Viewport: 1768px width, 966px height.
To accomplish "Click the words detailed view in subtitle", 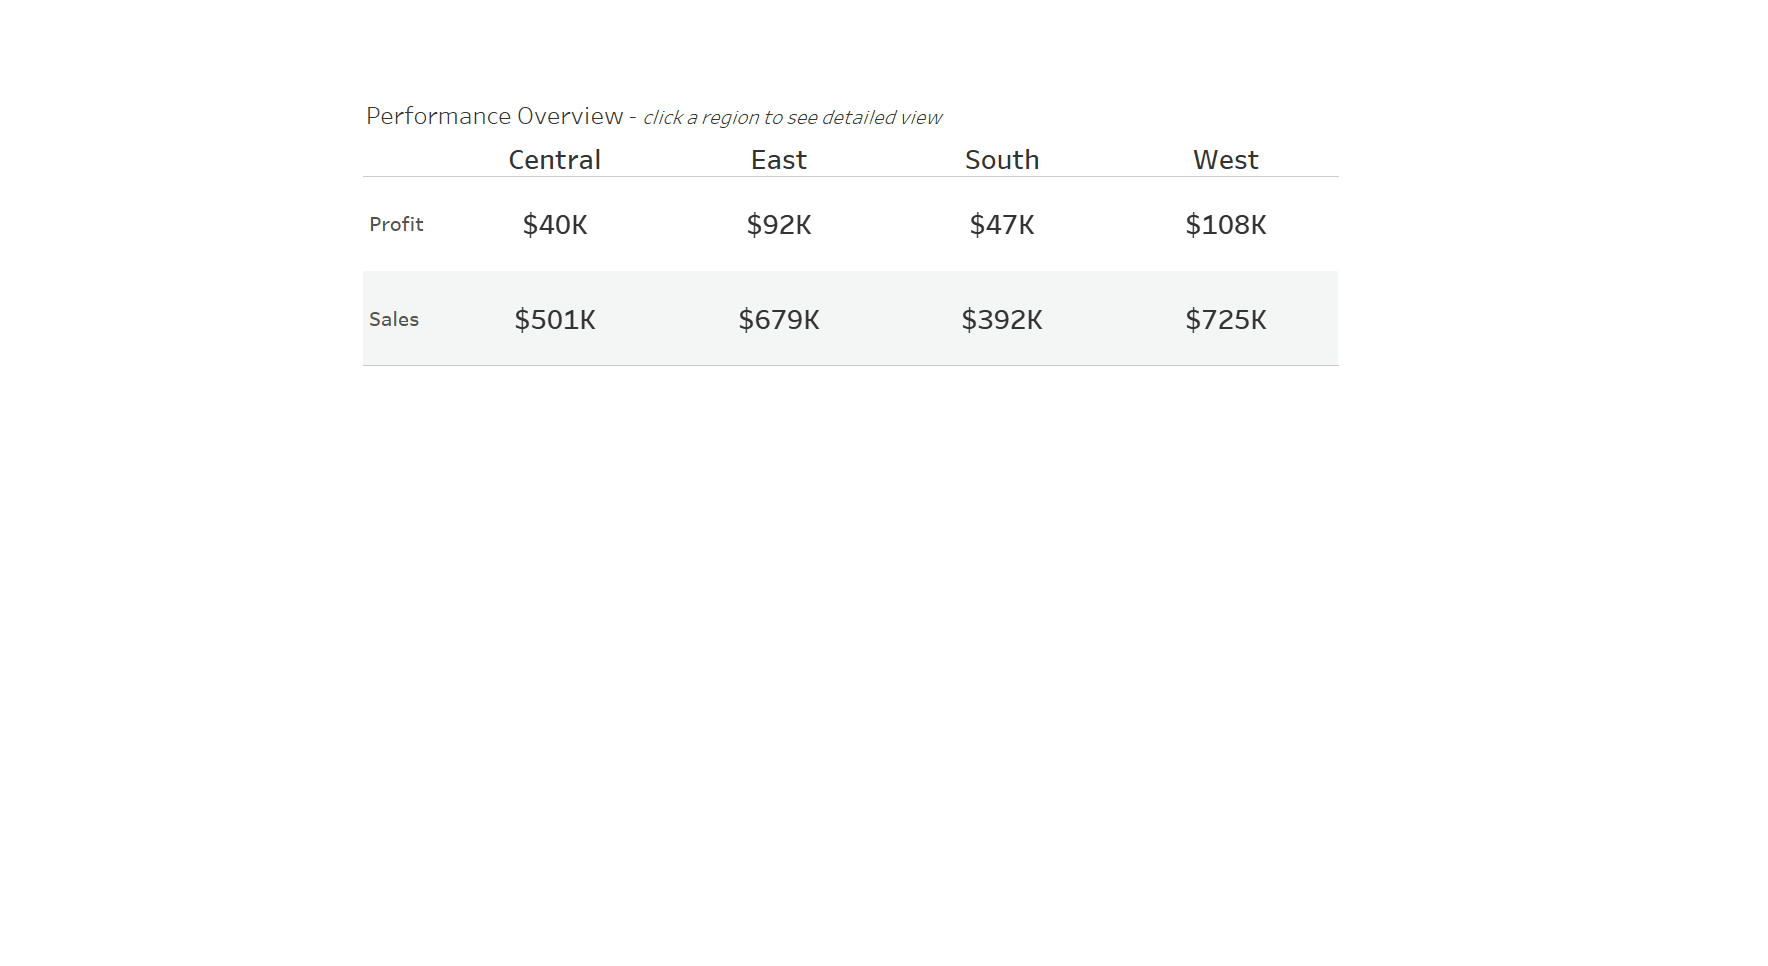I will tap(881, 118).
